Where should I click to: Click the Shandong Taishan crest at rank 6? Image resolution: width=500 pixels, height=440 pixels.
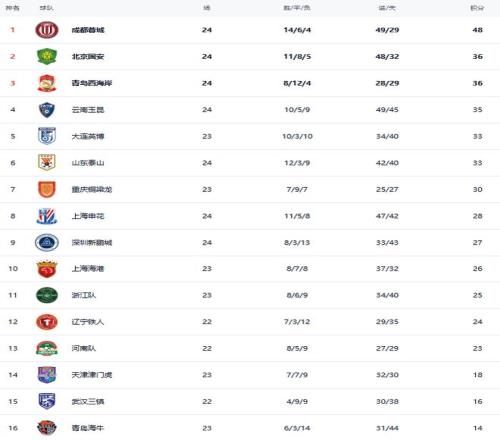pos(47,163)
